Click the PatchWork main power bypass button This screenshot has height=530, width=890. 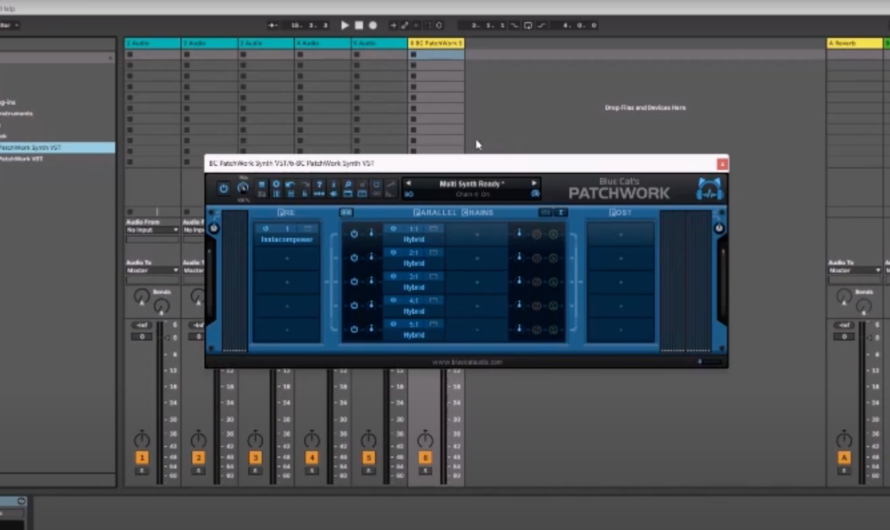pyautogui.click(x=224, y=188)
